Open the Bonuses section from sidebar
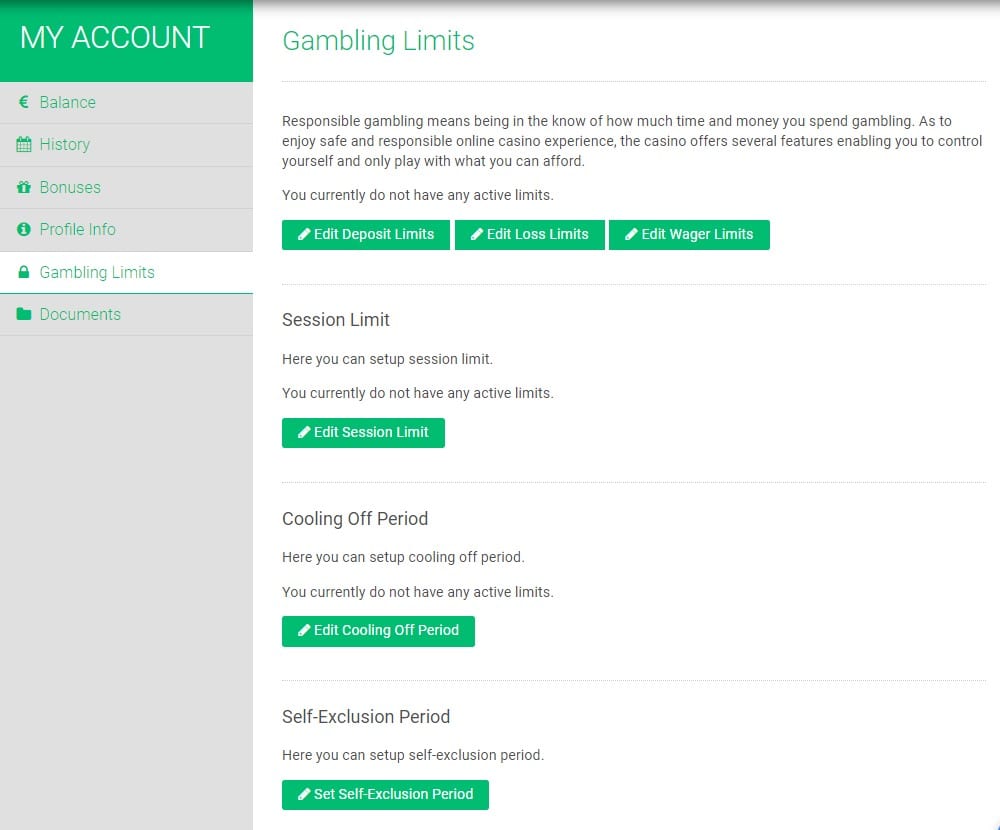1000x830 pixels. 70,187
